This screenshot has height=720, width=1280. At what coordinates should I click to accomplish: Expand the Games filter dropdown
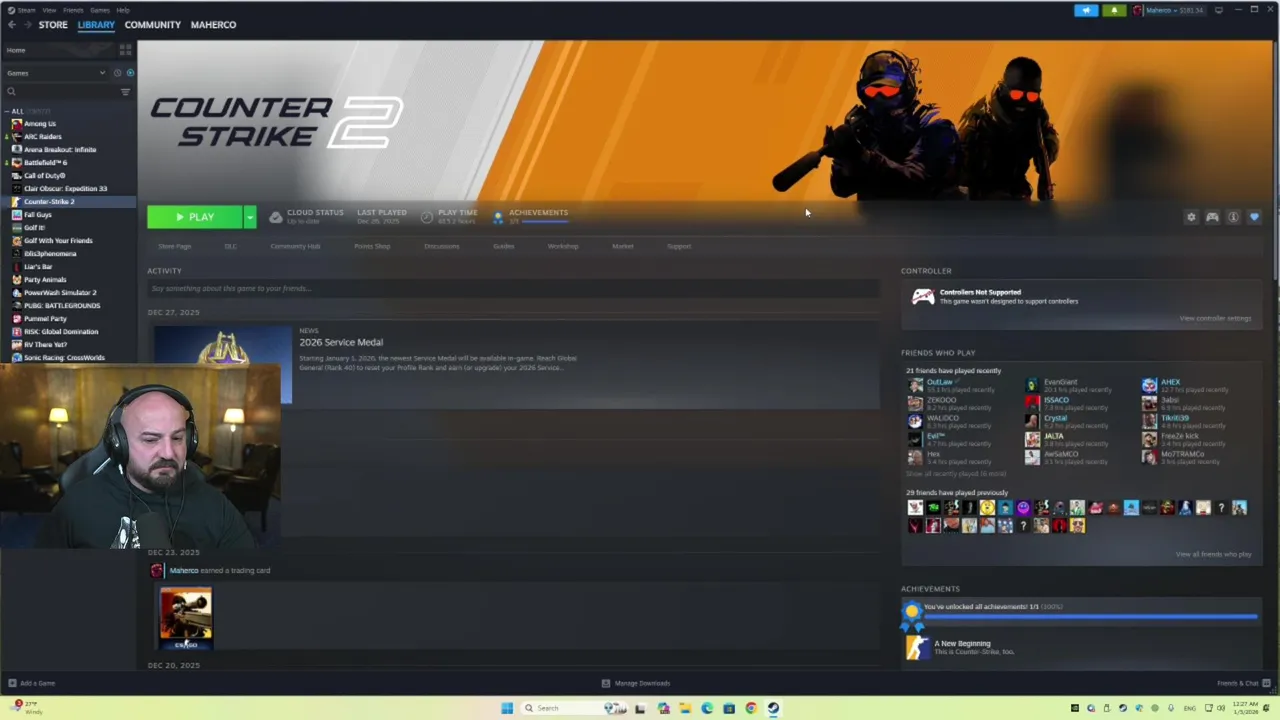click(x=55, y=73)
